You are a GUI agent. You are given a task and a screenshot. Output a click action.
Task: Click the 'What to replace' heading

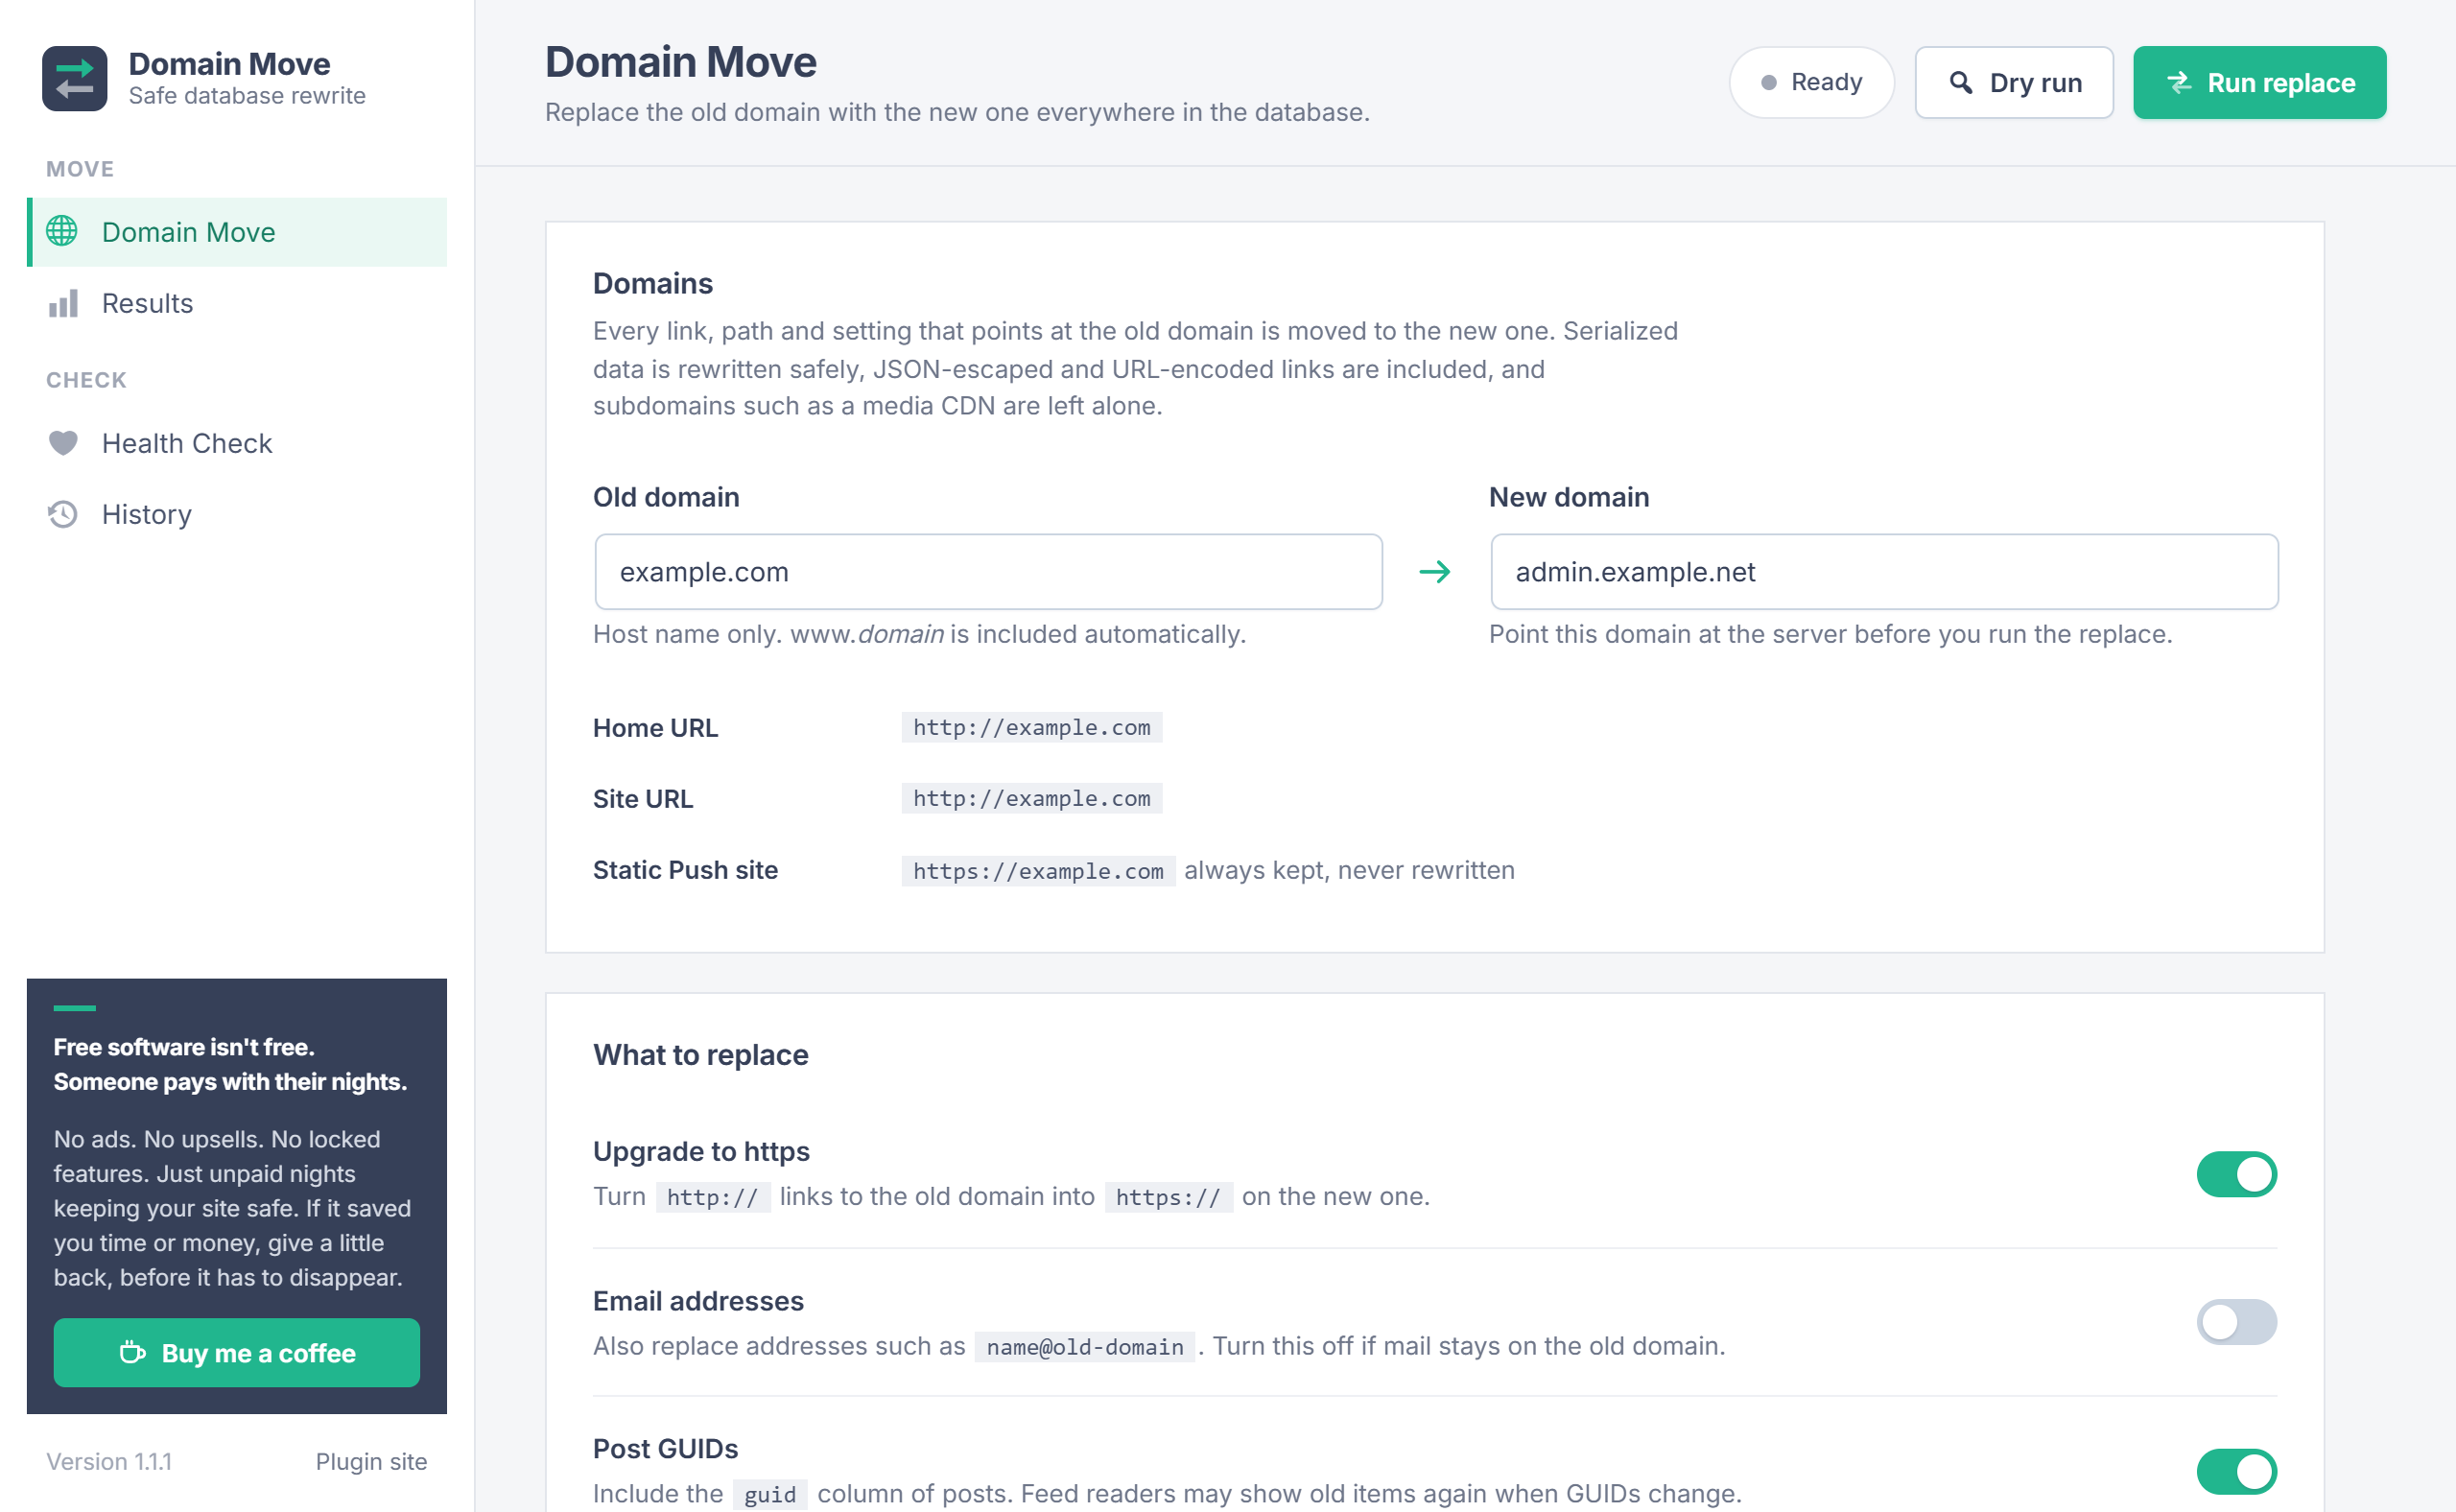[700, 1055]
